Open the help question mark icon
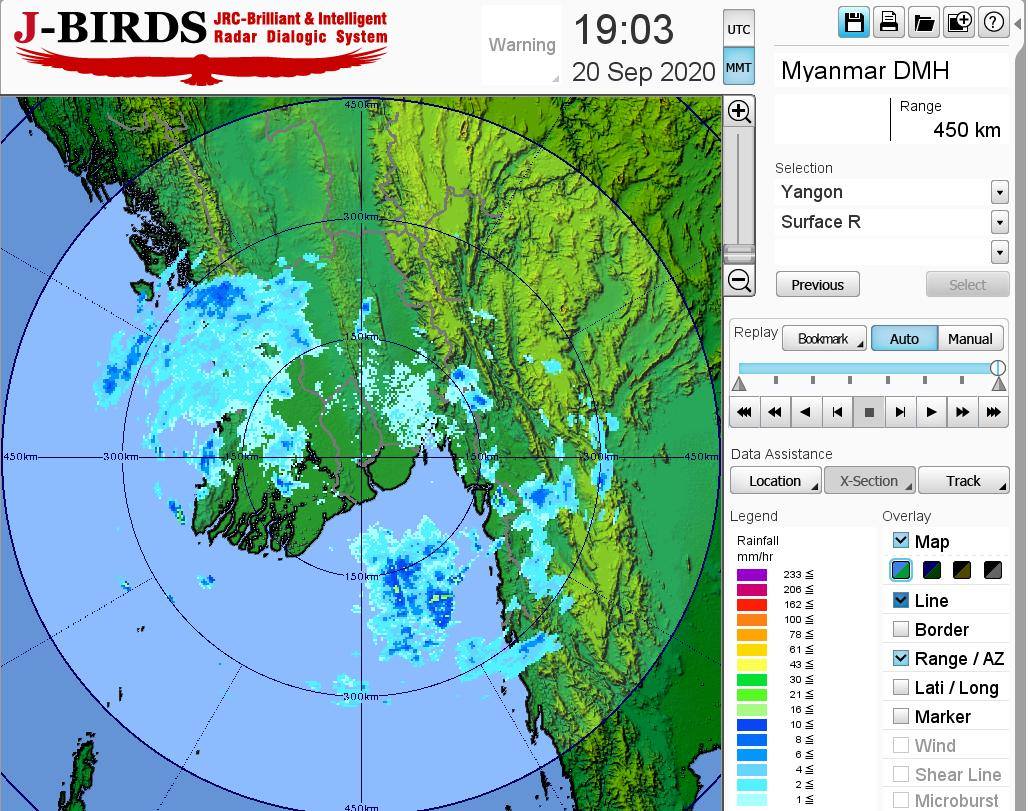Screen dimensions: 1030x811 tap(994, 22)
